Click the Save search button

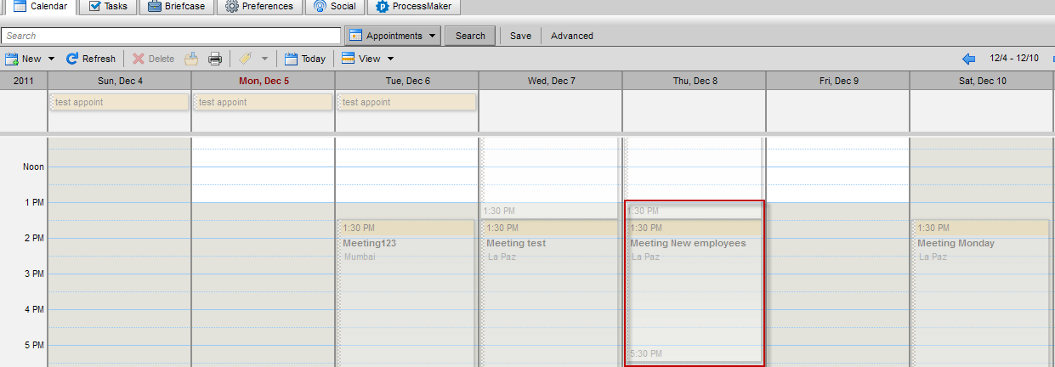(x=520, y=36)
